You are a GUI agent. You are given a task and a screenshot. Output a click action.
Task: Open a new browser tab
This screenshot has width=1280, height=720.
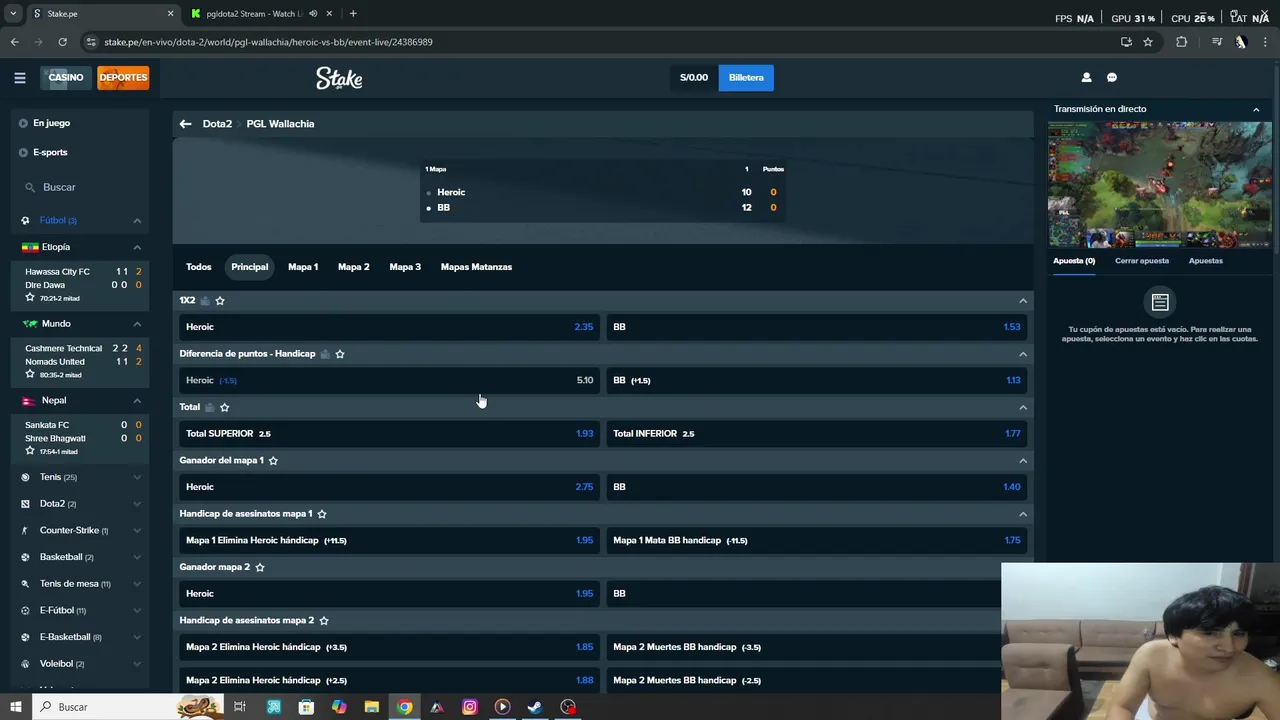[353, 14]
